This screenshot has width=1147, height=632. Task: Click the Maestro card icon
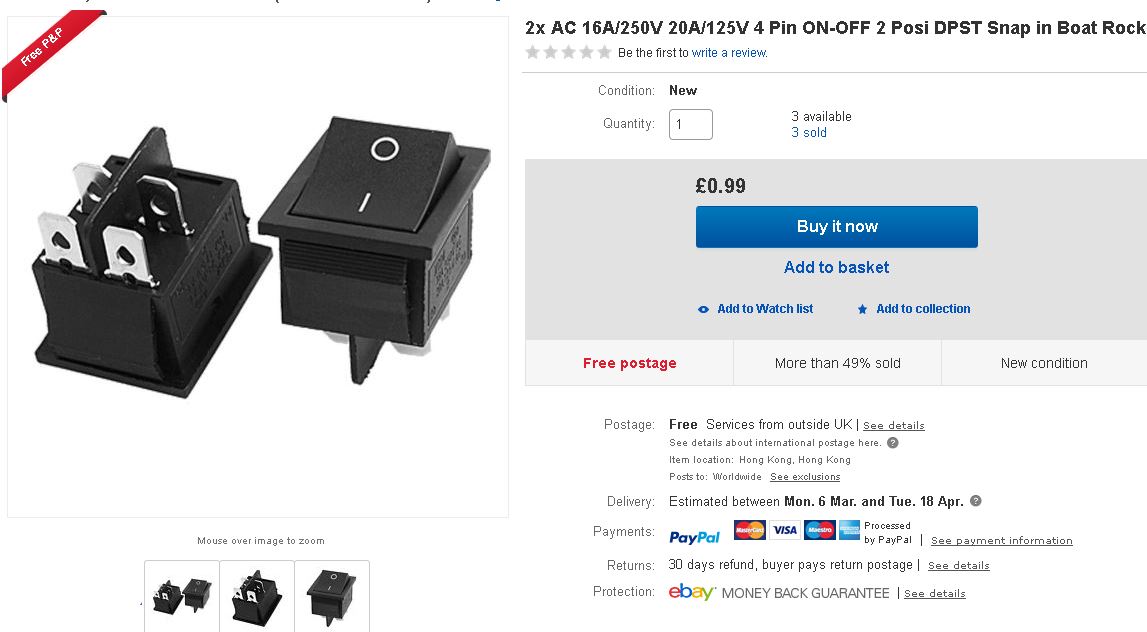coord(819,530)
